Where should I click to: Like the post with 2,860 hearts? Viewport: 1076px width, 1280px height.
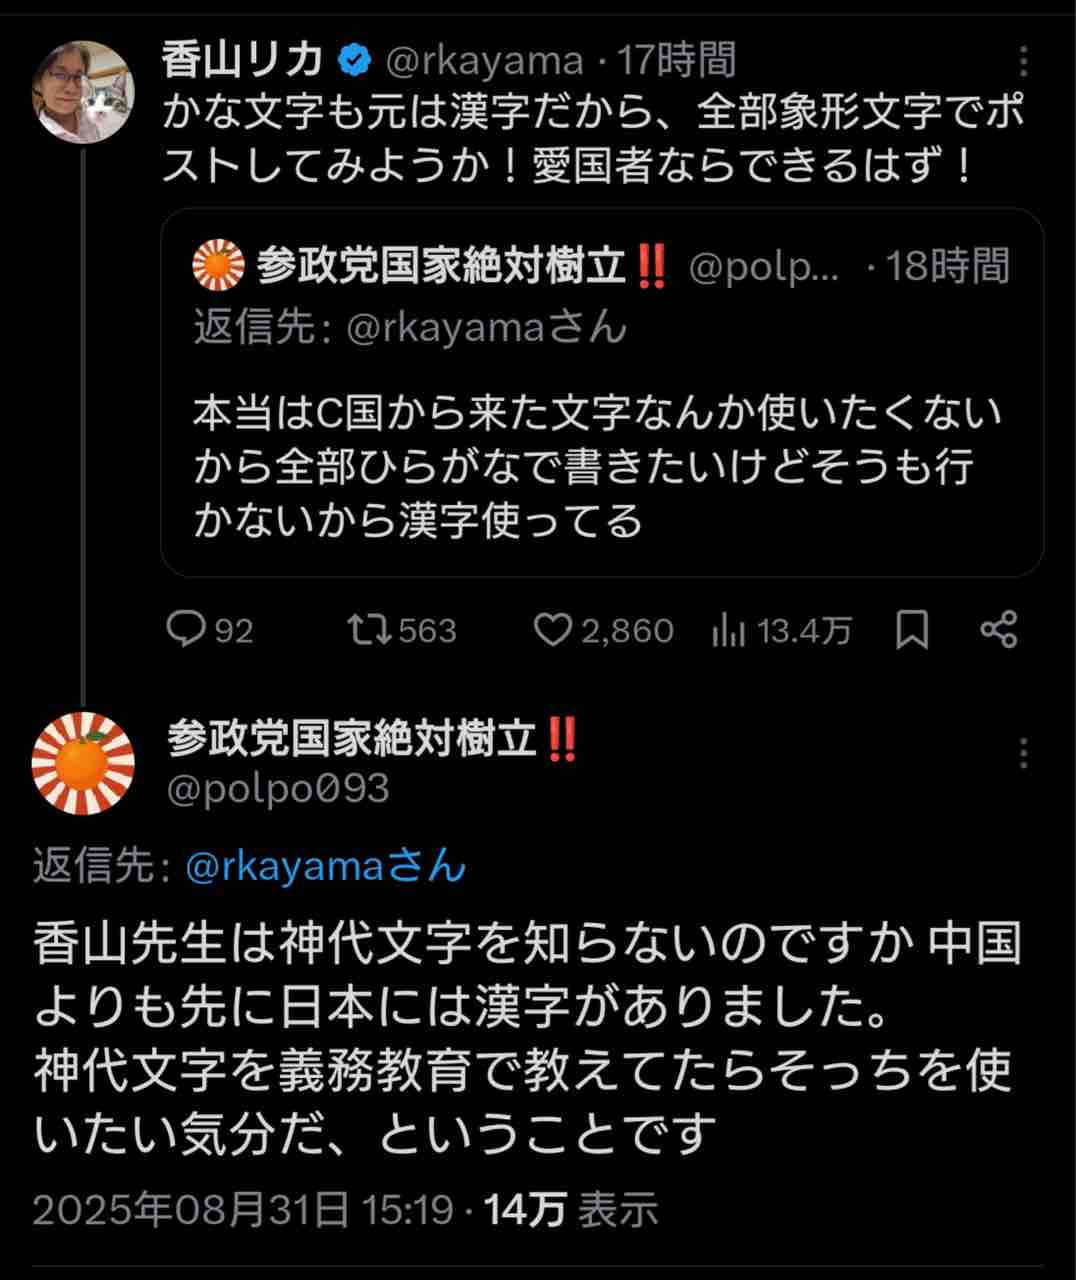tap(552, 630)
